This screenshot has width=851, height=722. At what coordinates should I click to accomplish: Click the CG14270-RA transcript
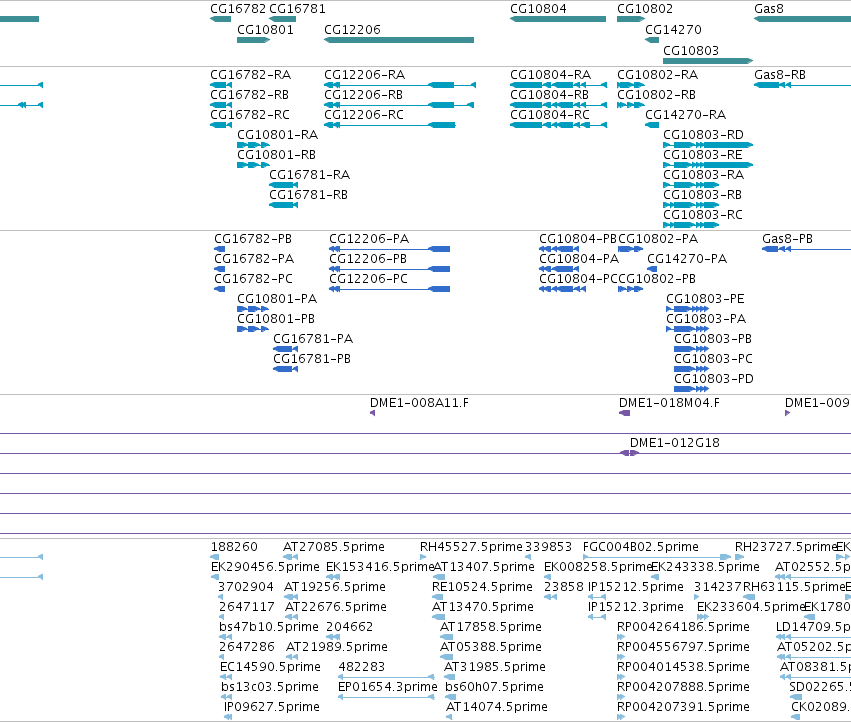[x=652, y=125]
